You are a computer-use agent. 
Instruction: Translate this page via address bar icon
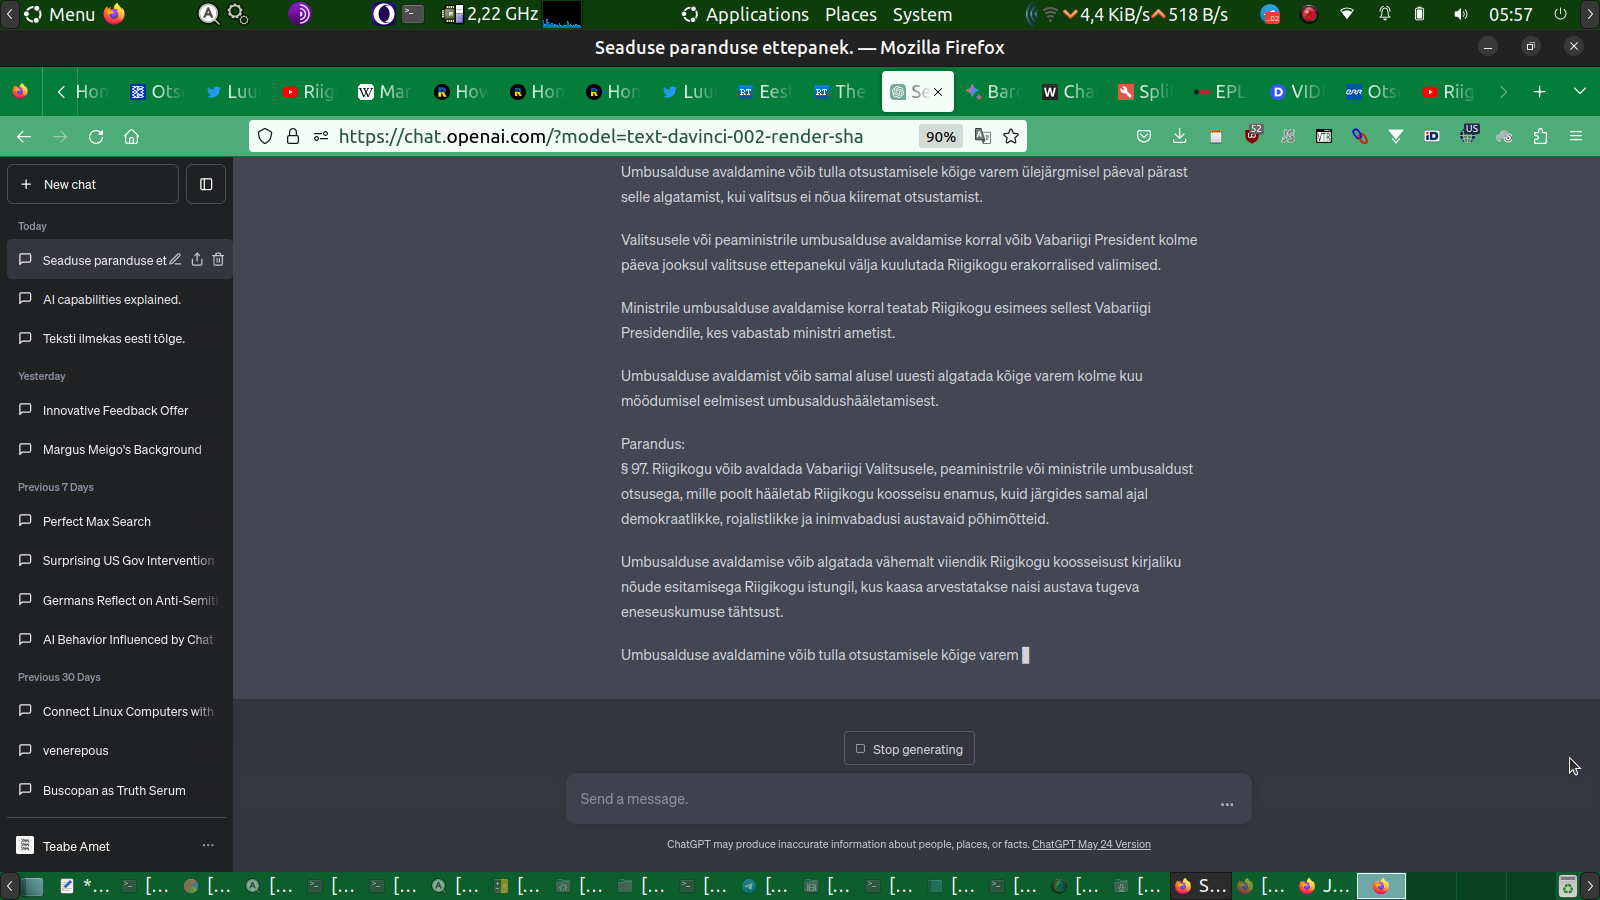click(983, 137)
